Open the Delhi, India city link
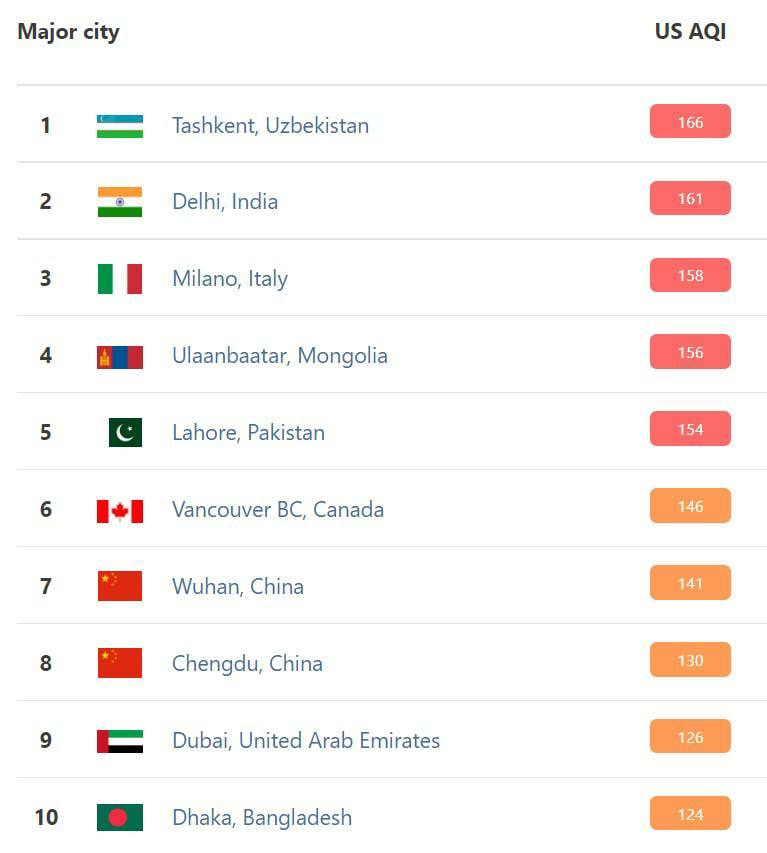This screenshot has height=853, width=767. [225, 202]
